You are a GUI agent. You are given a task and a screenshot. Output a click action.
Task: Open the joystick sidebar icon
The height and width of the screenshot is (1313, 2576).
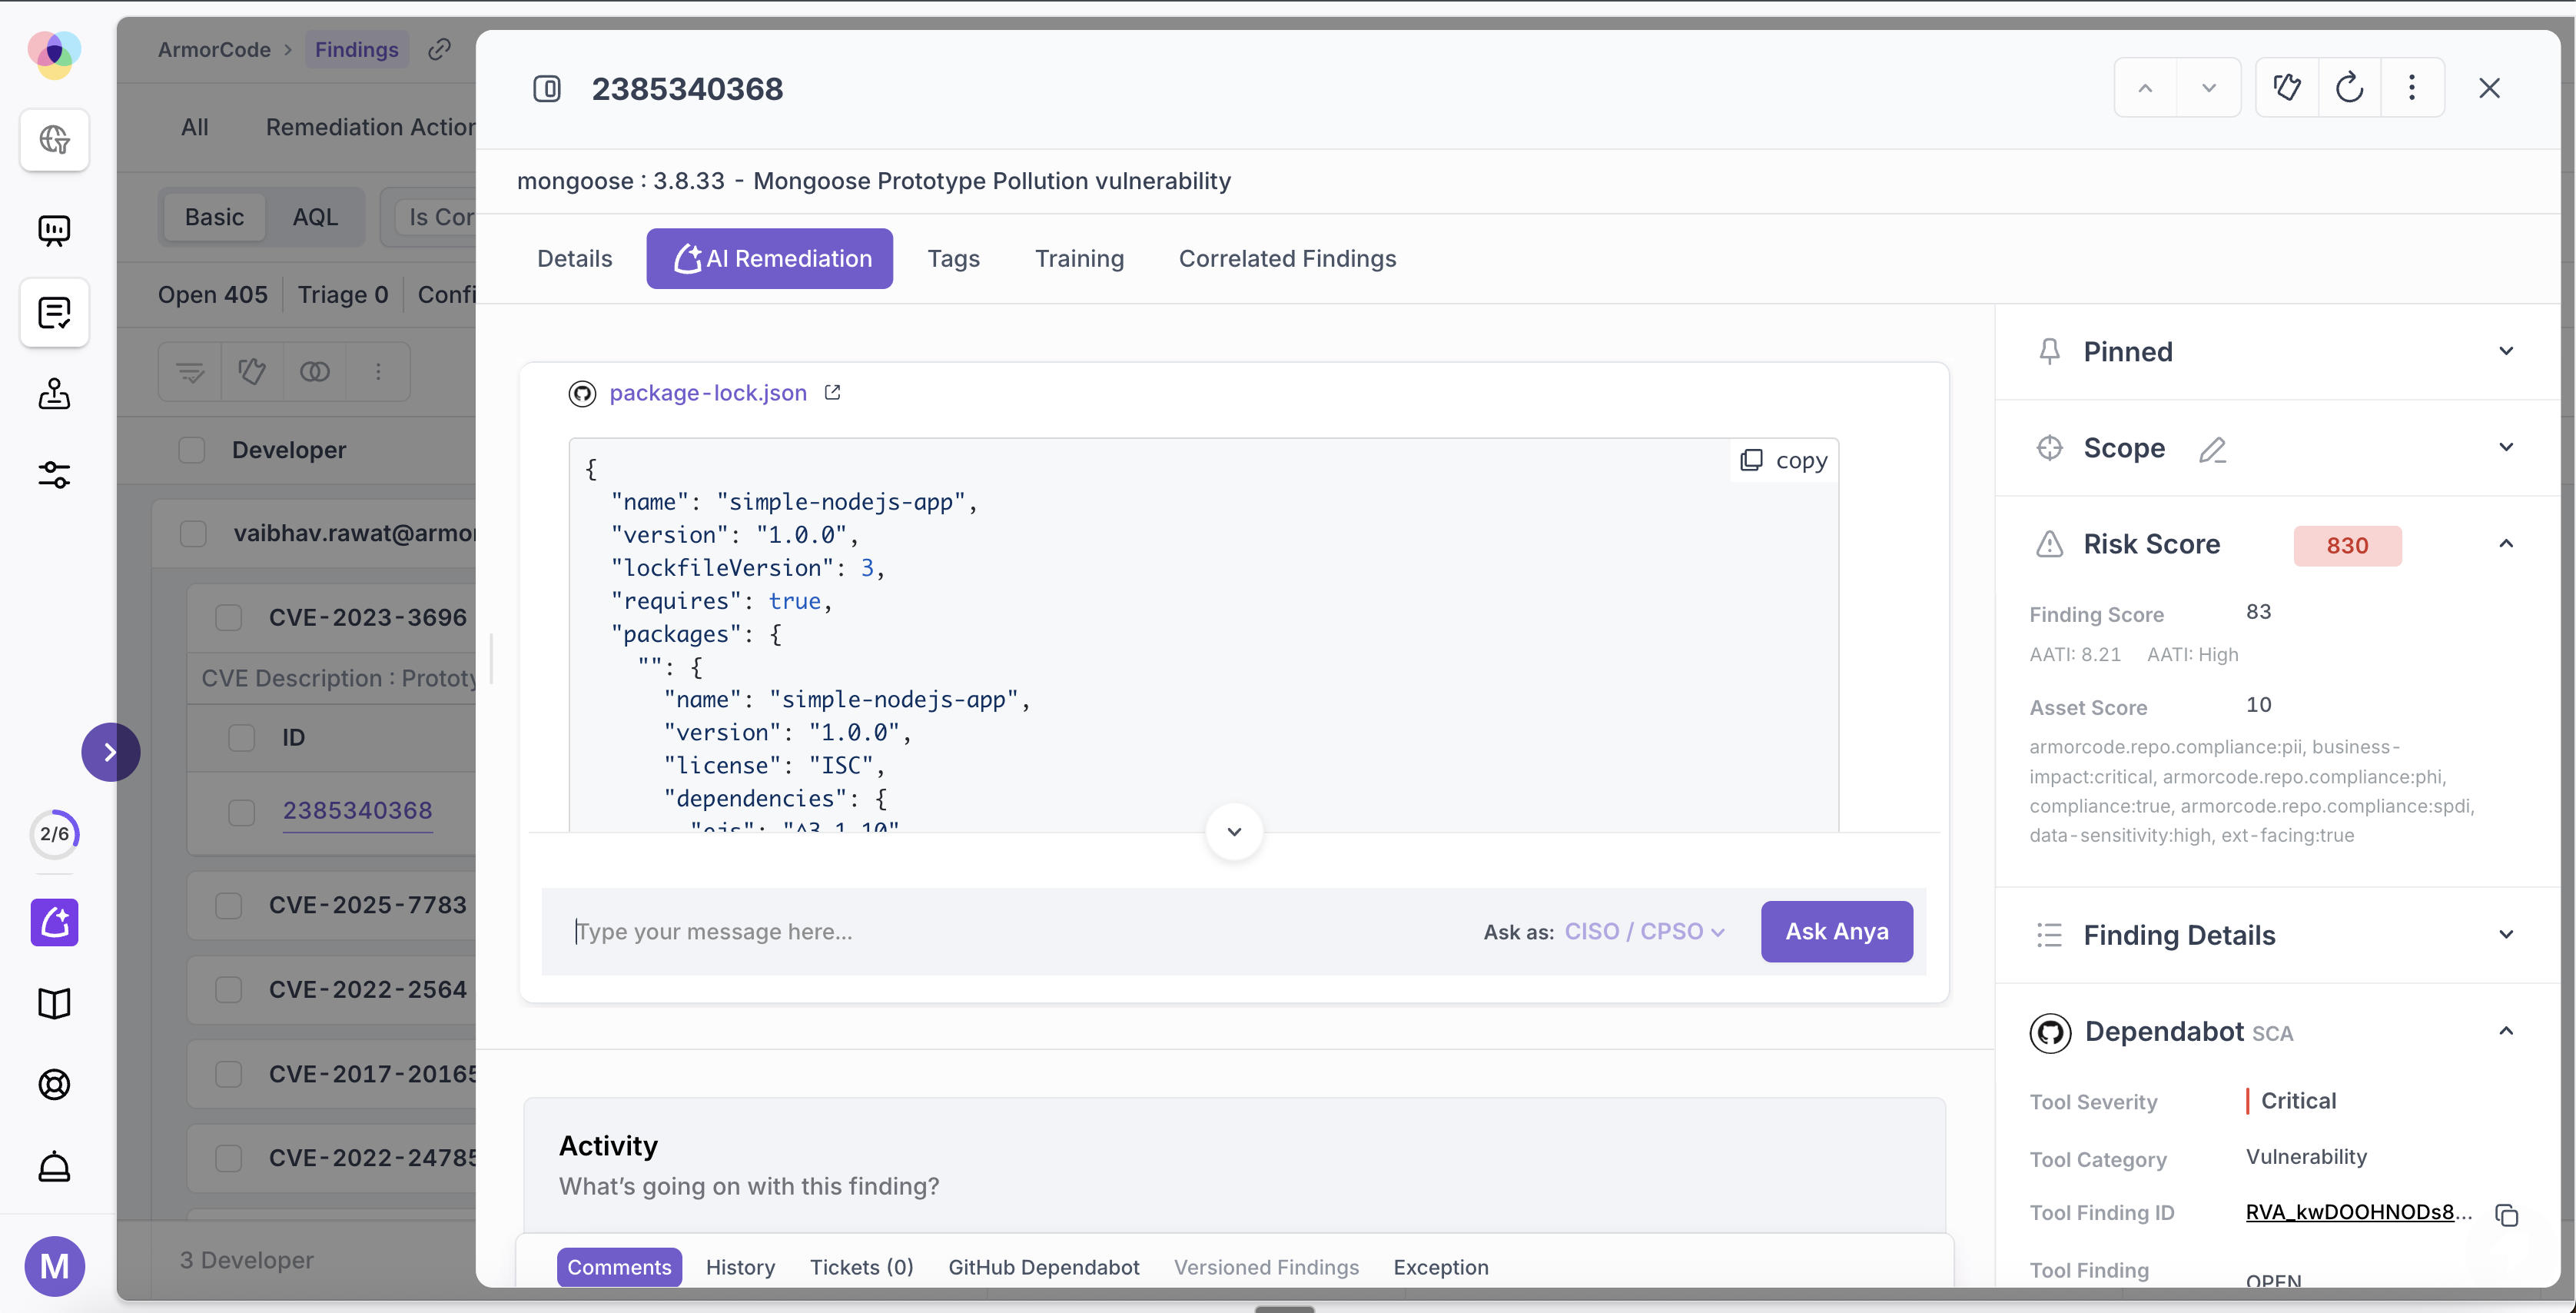[54, 394]
